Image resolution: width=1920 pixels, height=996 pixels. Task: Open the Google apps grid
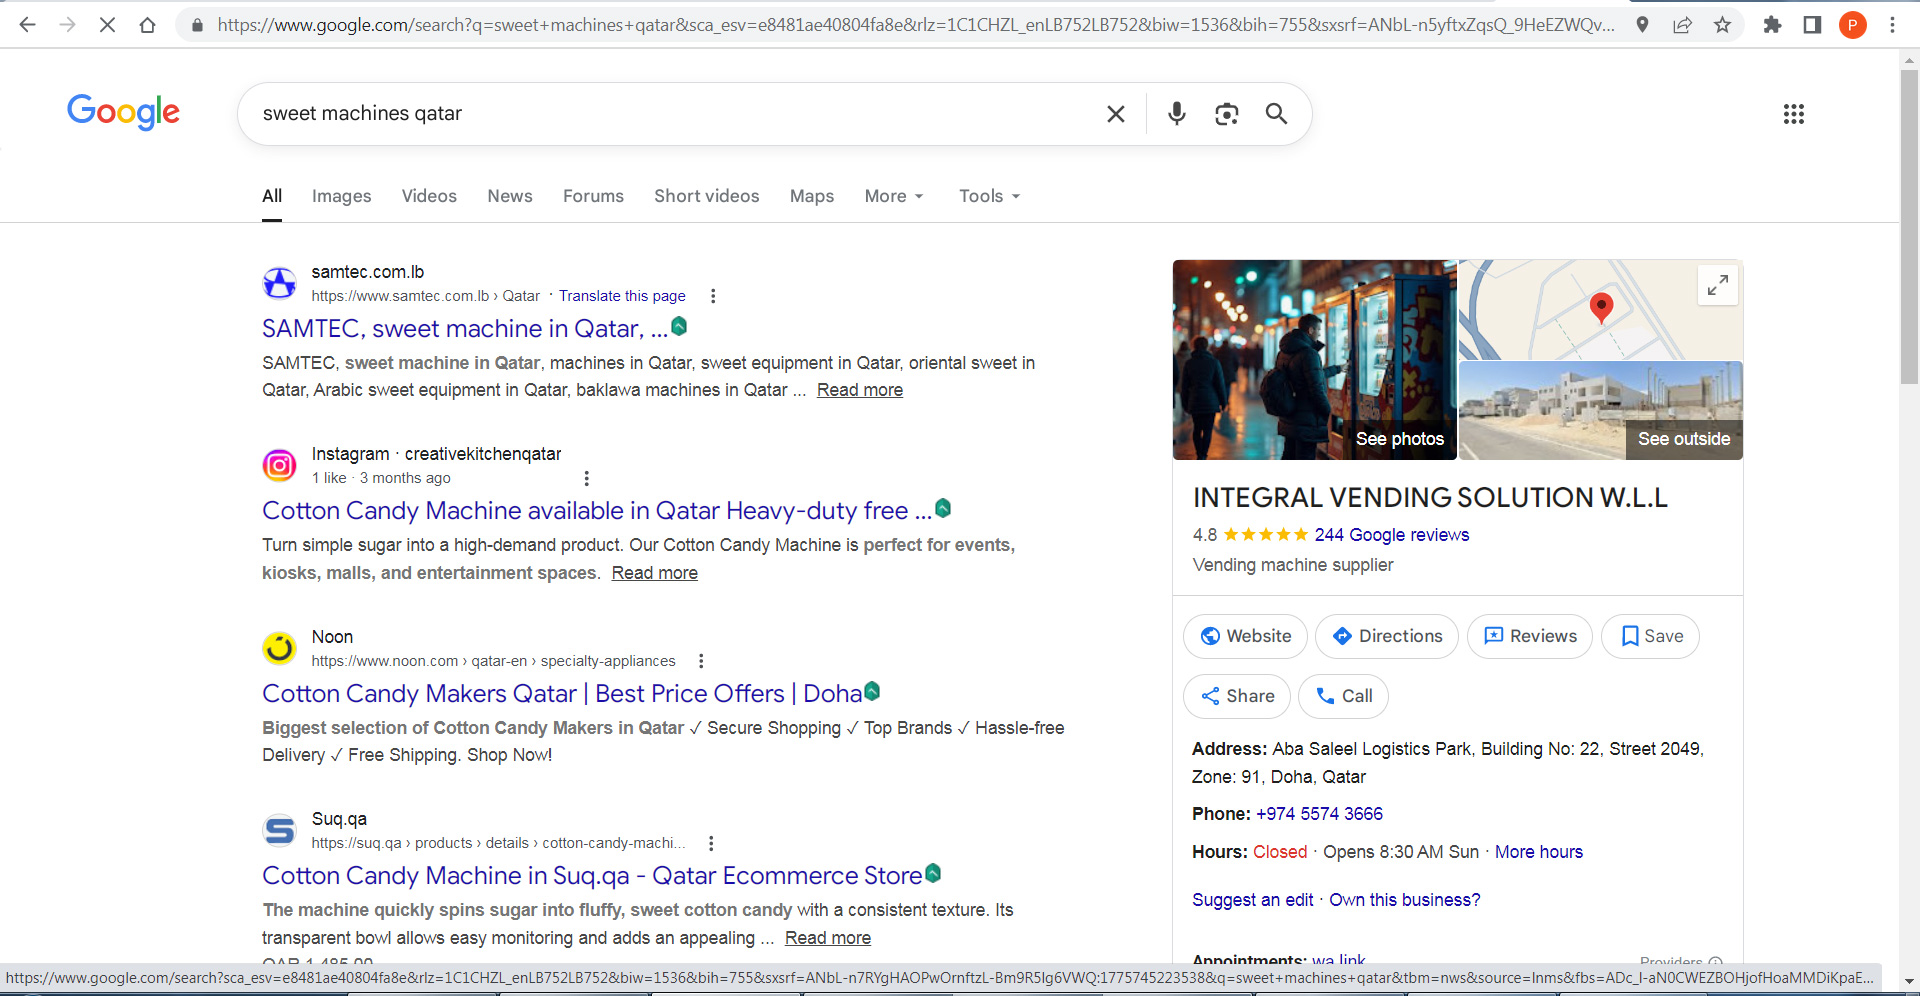1794,114
